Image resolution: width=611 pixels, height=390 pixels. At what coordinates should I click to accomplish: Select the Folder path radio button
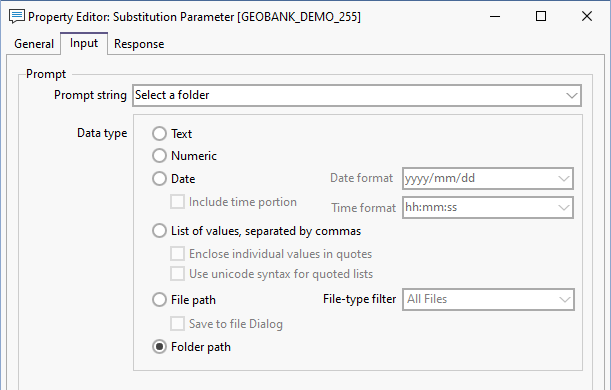[x=159, y=347]
